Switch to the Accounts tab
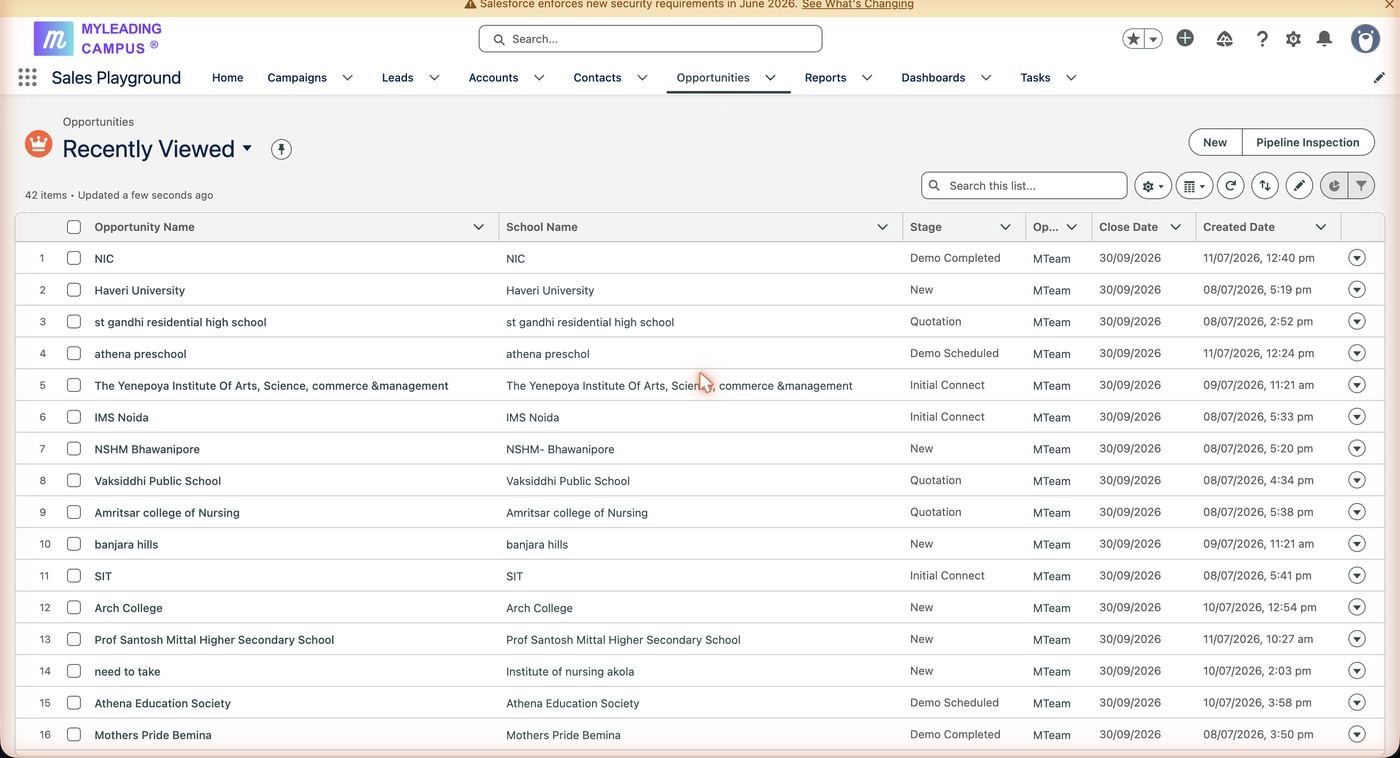 tap(493, 77)
